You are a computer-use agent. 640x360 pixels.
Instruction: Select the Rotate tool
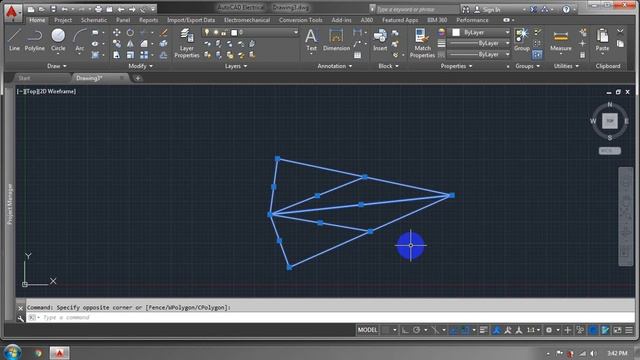[x=130, y=33]
